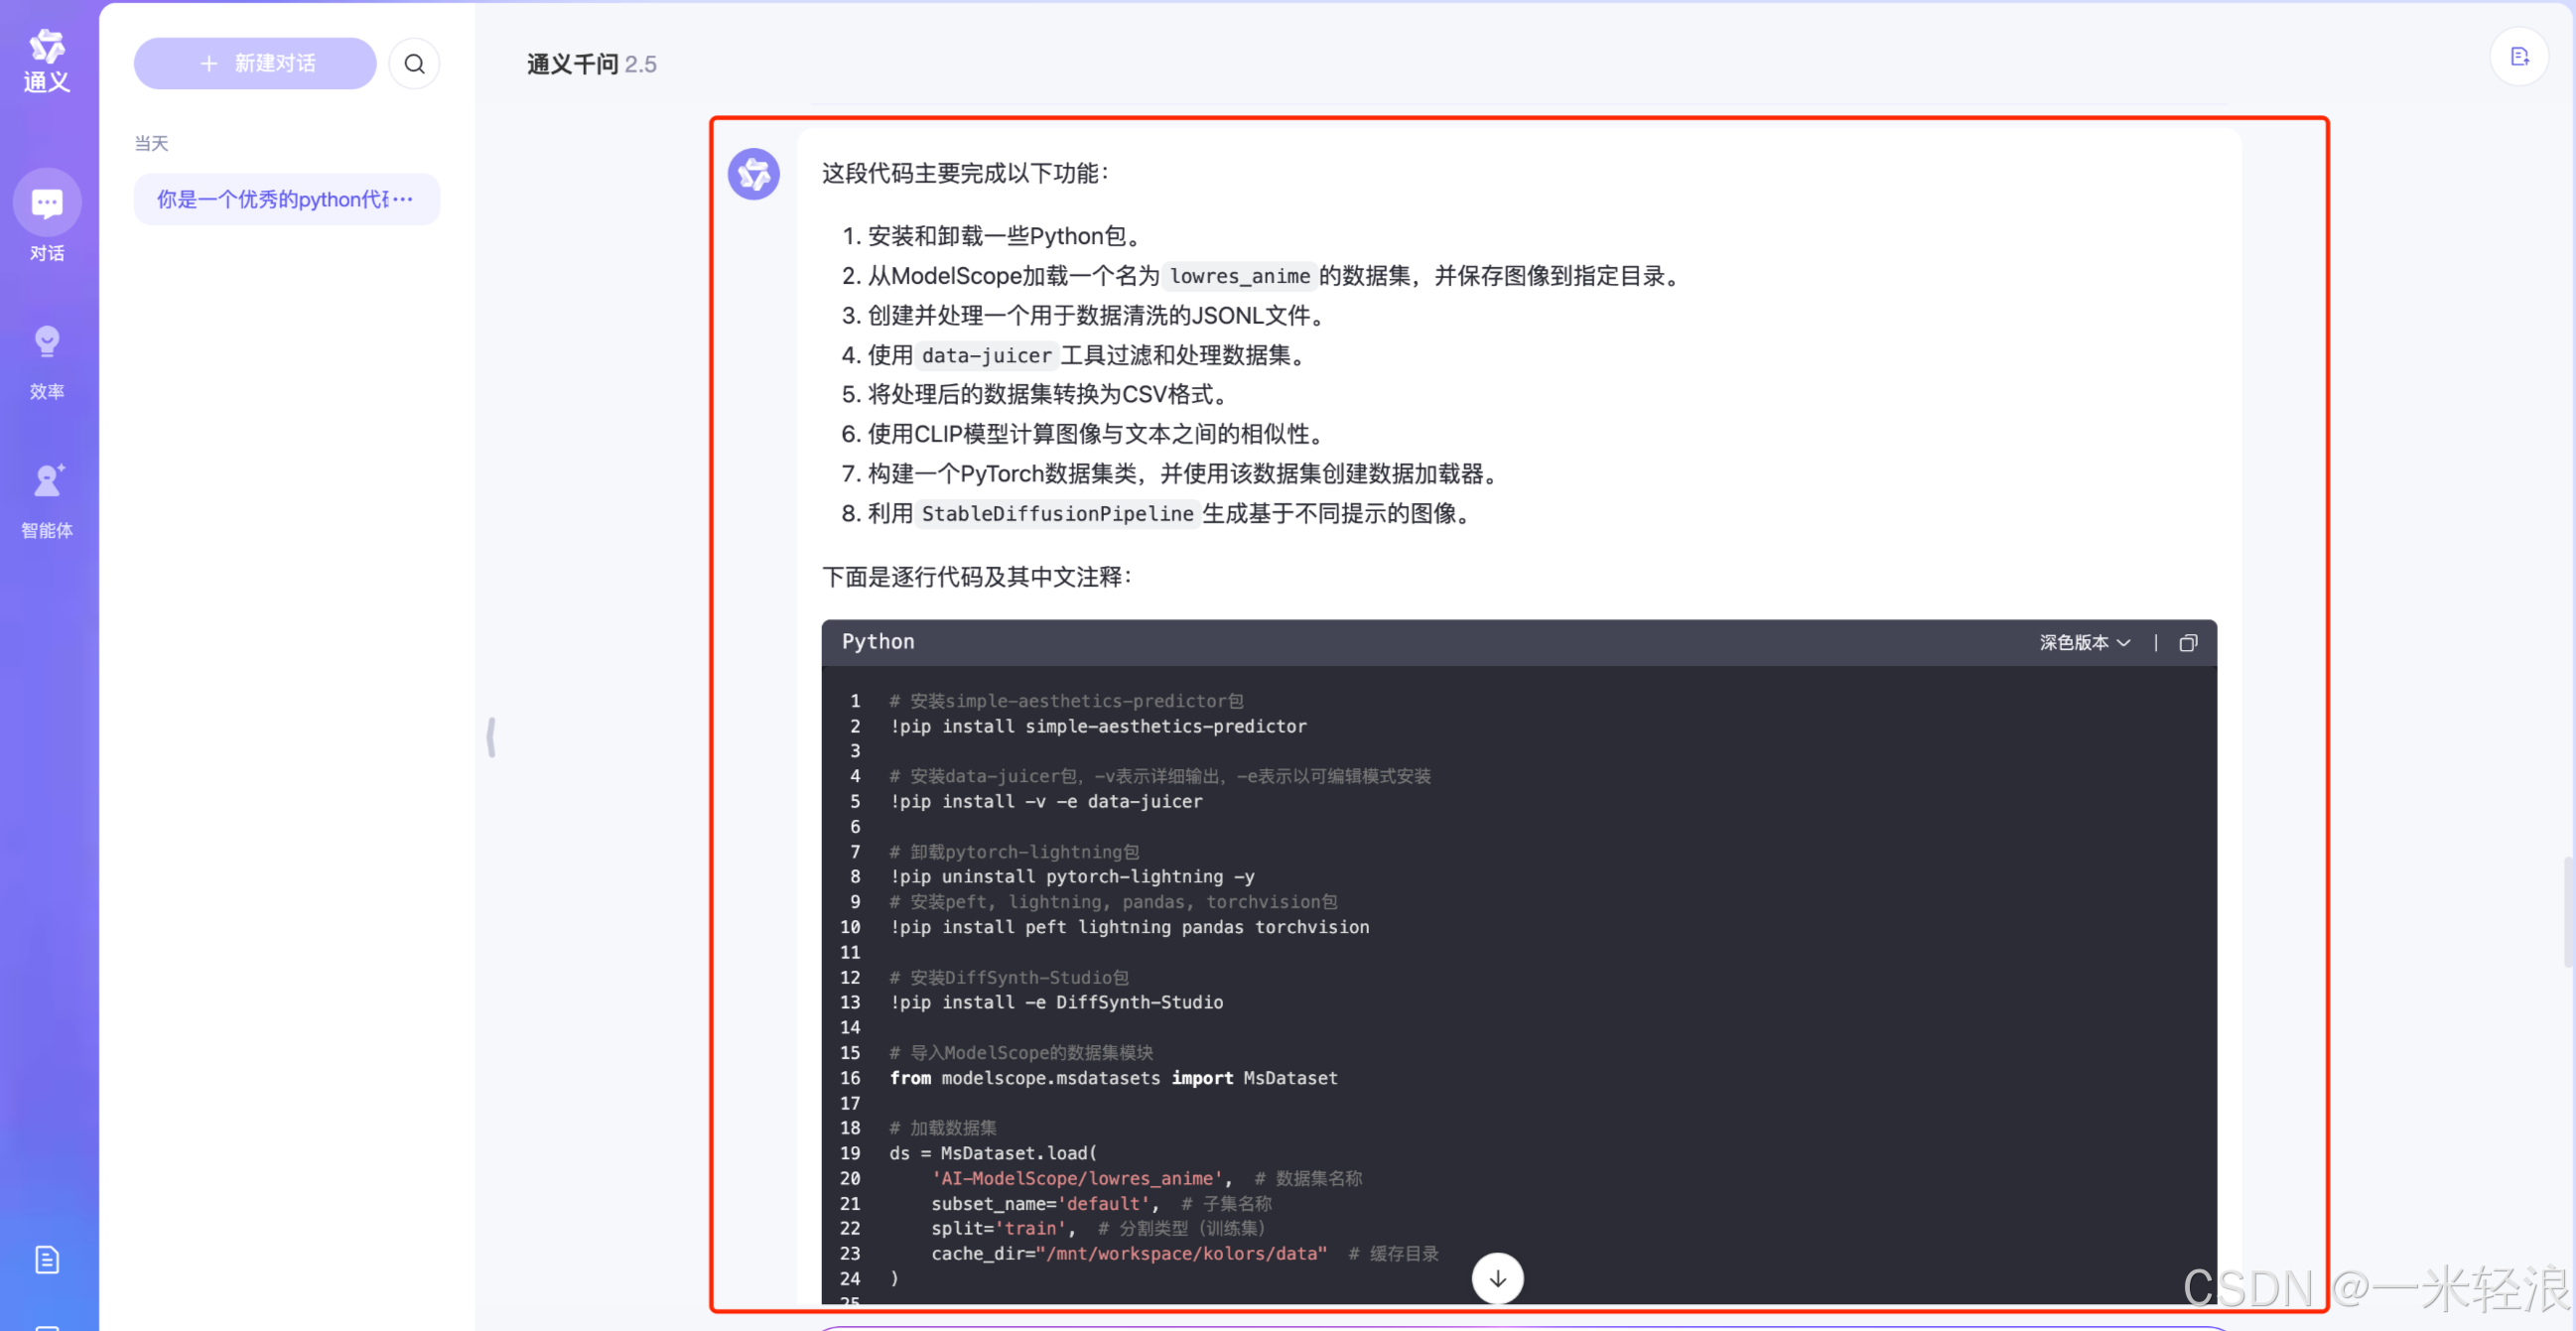Open the 智能体 agents section
The width and height of the screenshot is (2576, 1331).
click(x=46, y=497)
